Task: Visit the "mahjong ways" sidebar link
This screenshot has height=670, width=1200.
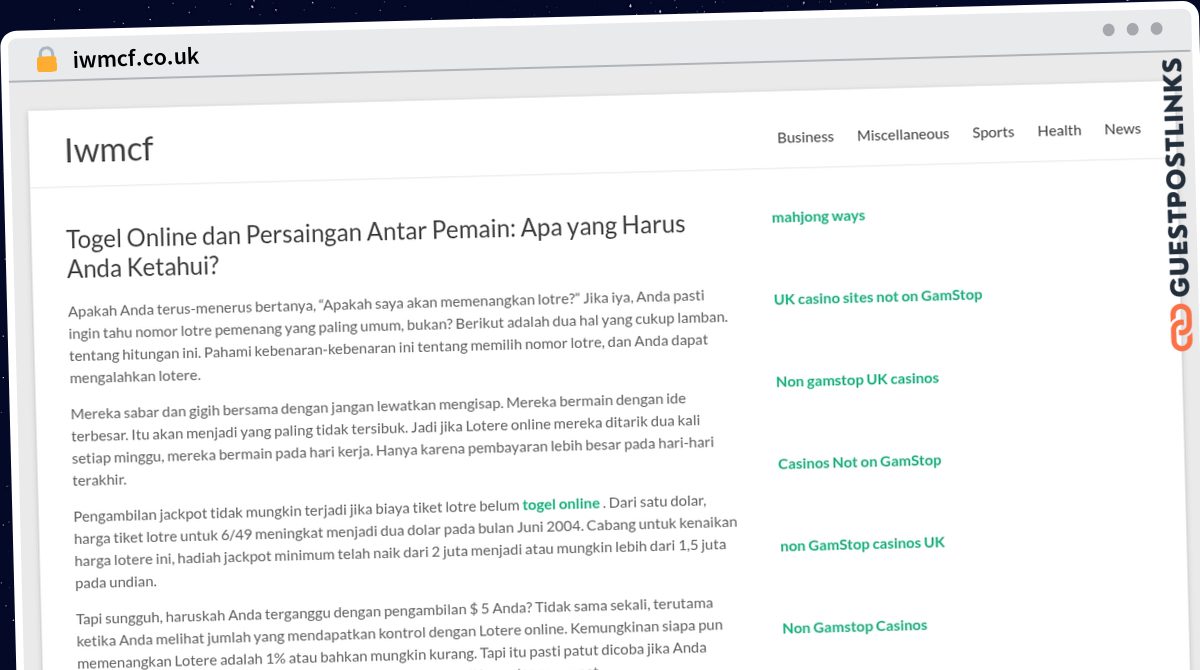Action: point(818,216)
